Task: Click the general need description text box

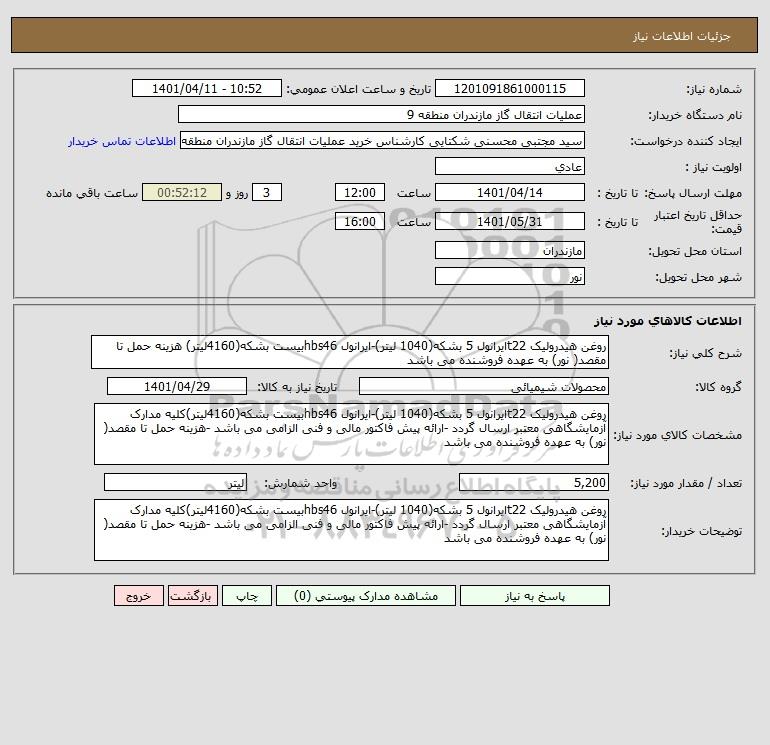Action: click(x=350, y=353)
